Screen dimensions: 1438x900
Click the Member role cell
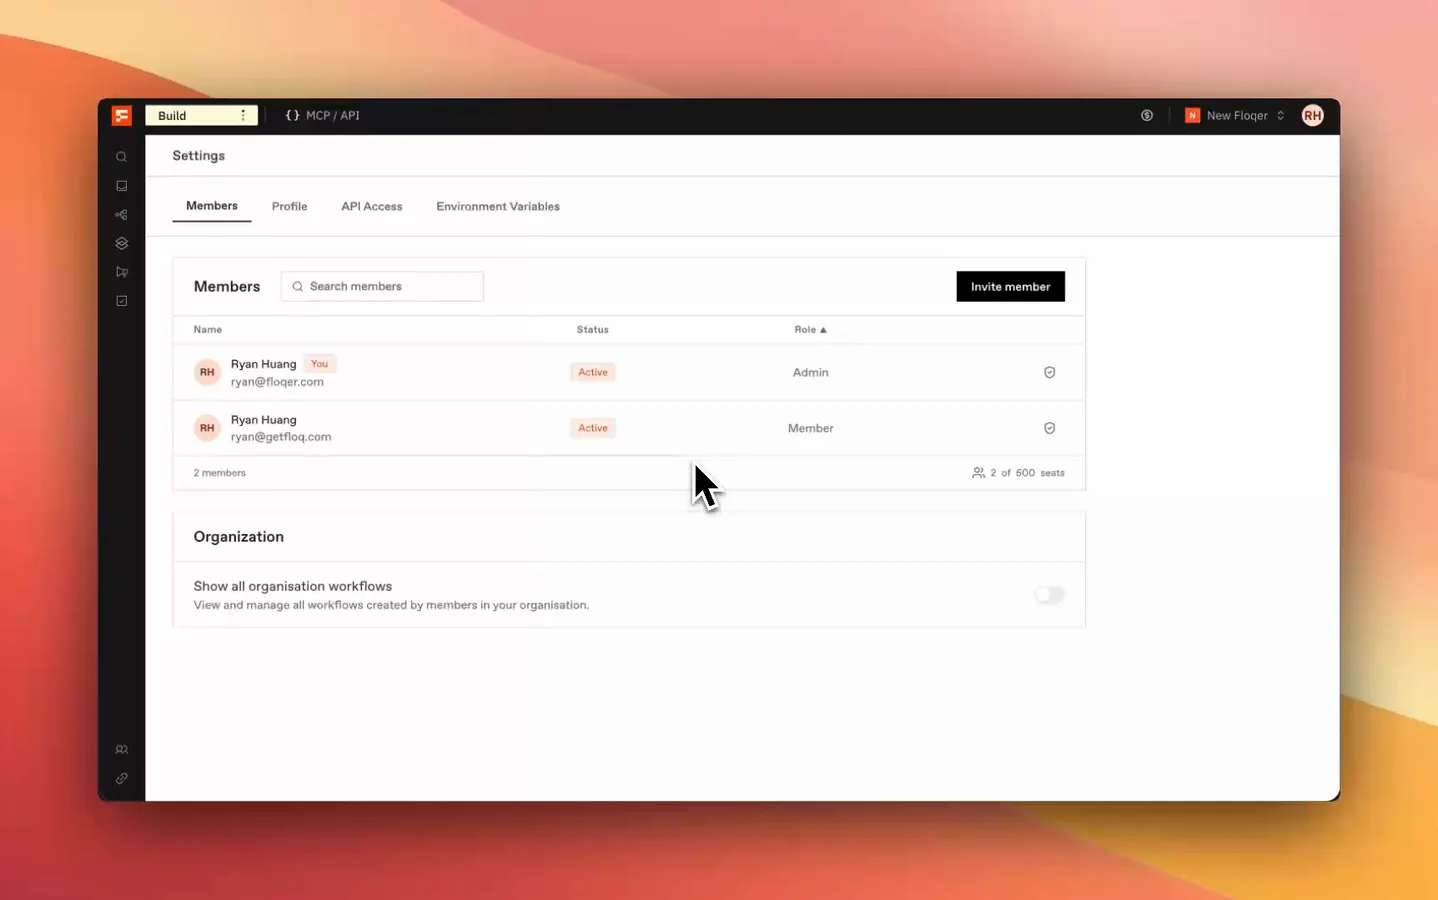pos(811,429)
